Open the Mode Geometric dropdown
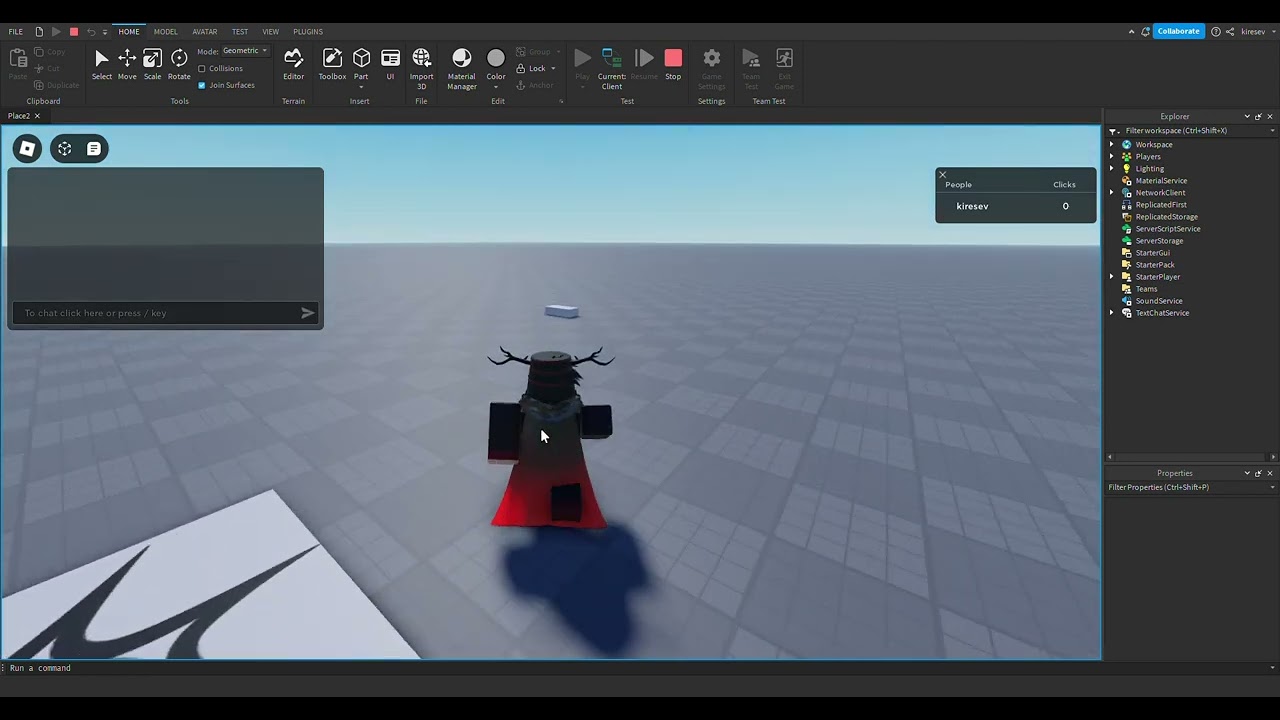1280x720 pixels. coord(245,51)
